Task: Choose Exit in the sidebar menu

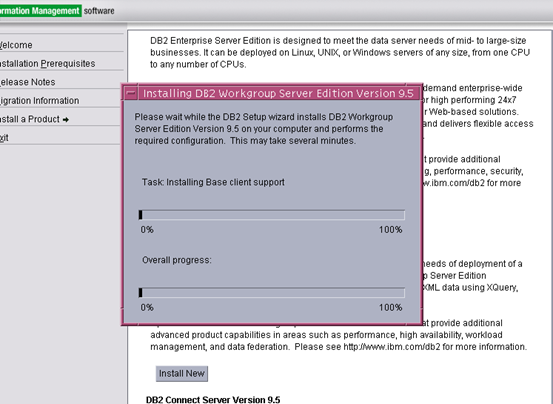Action: (4, 138)
